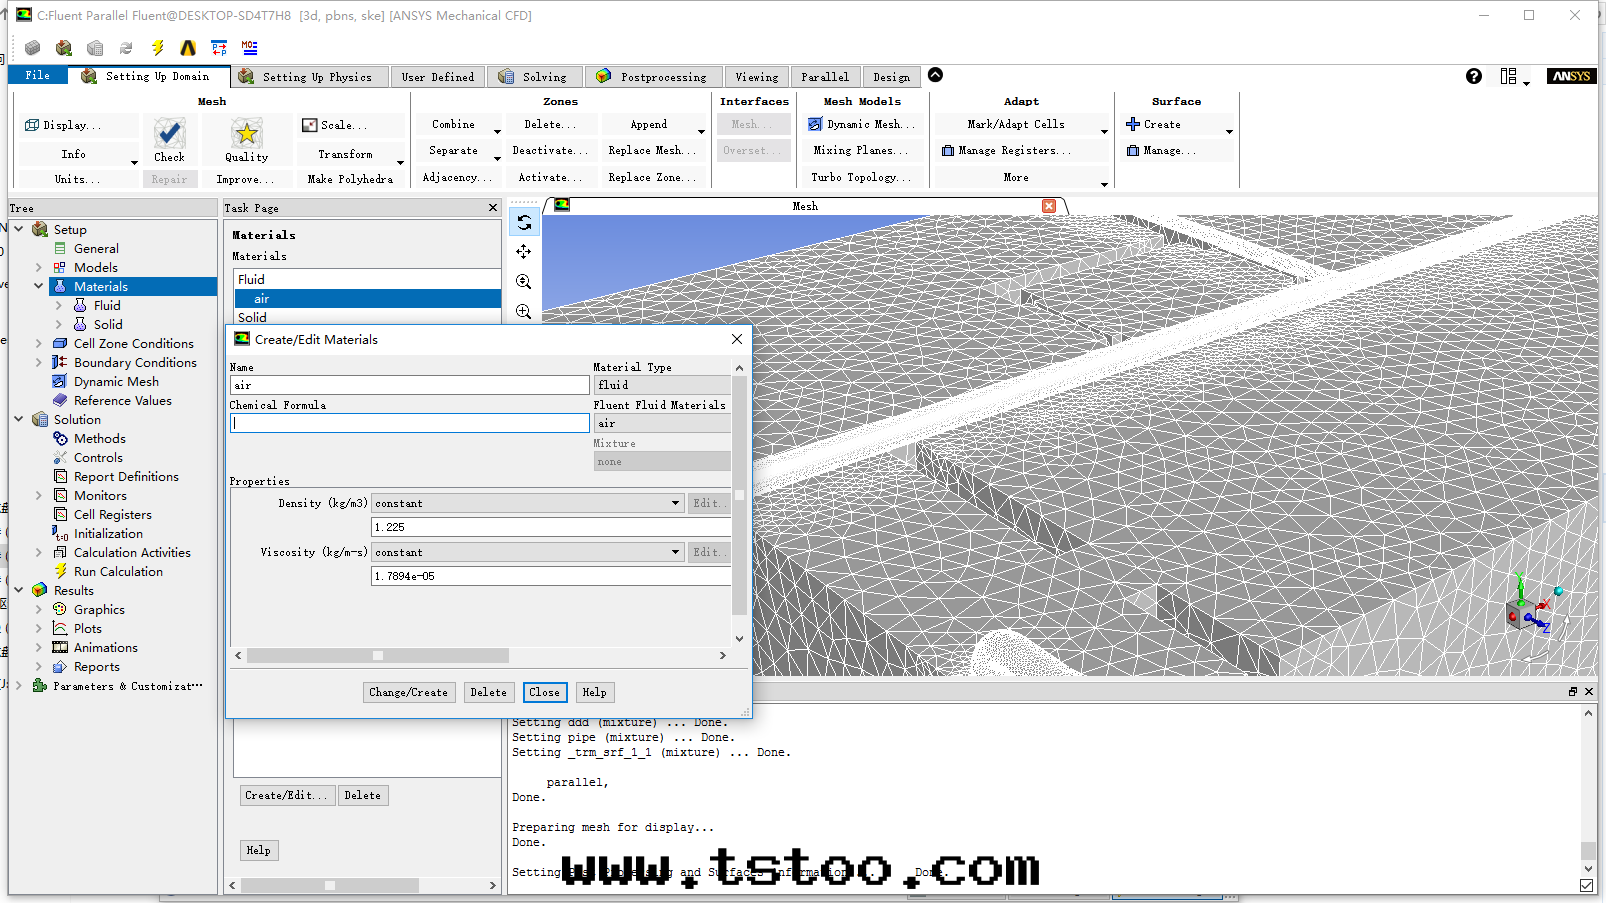This screenshot has width=1606, height=903.
Task: Collapse the ribbon with the arrow icon
Action: point(935,75)
